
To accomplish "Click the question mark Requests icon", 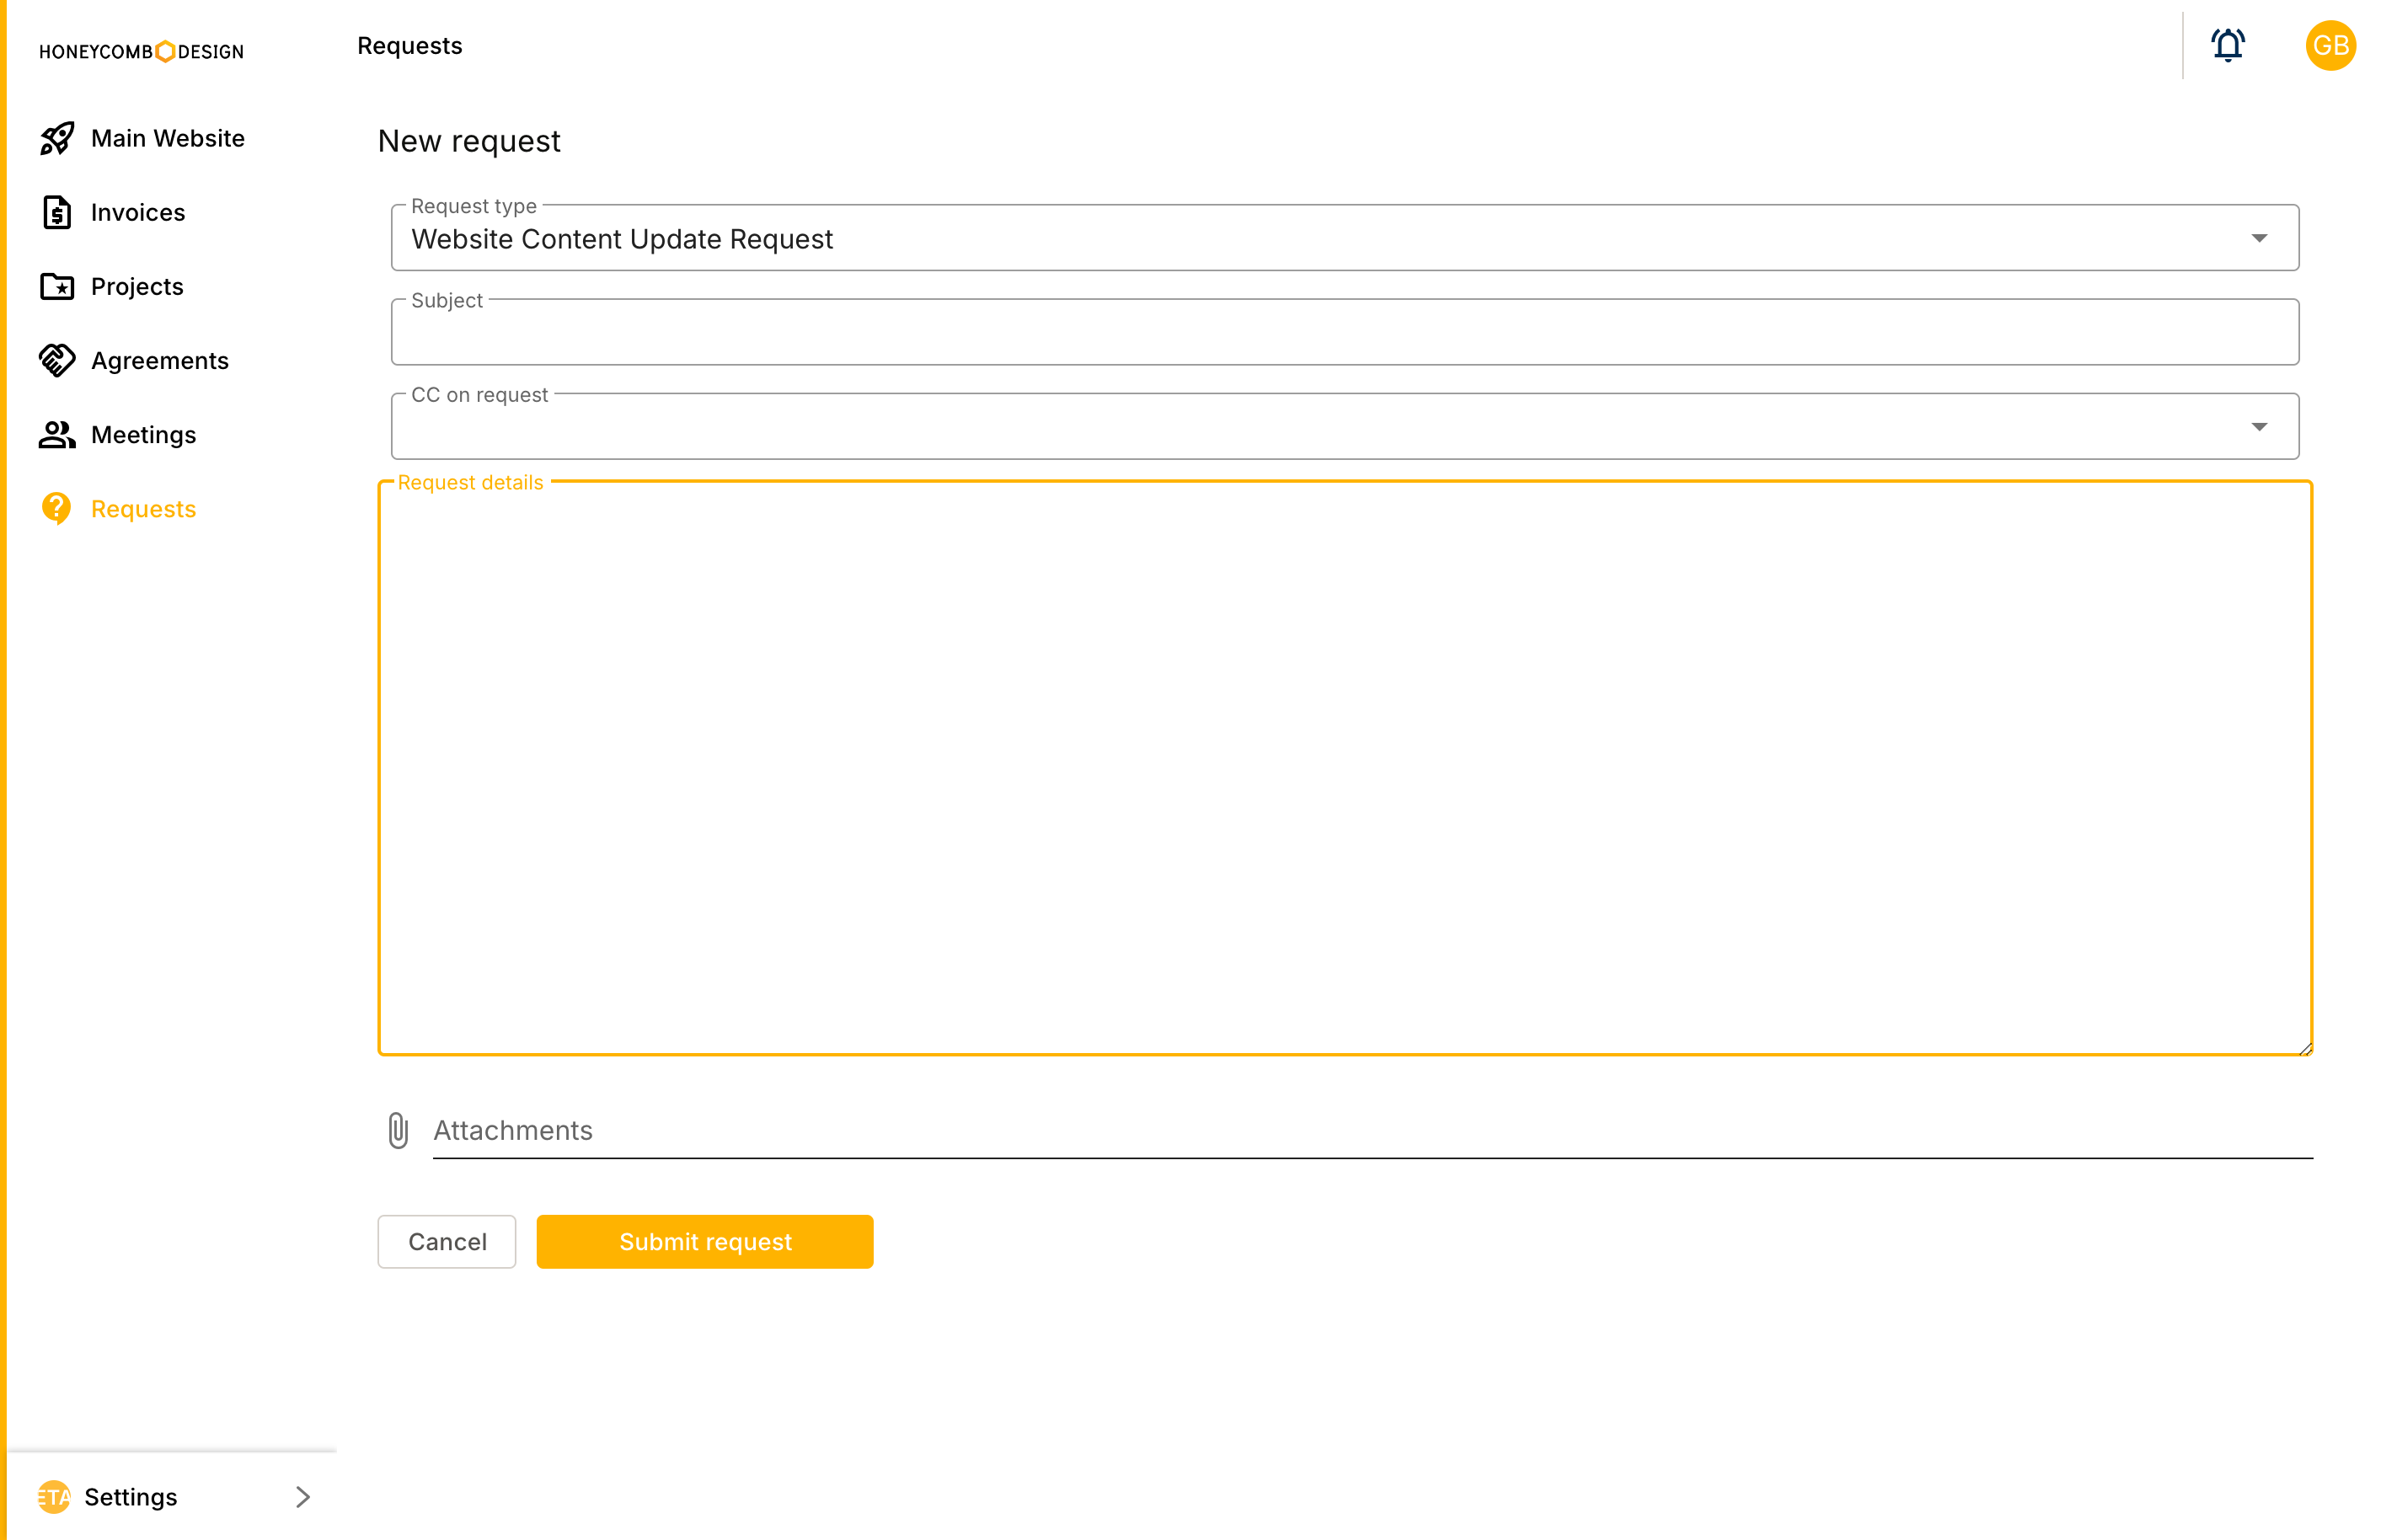I will [57, 508].
